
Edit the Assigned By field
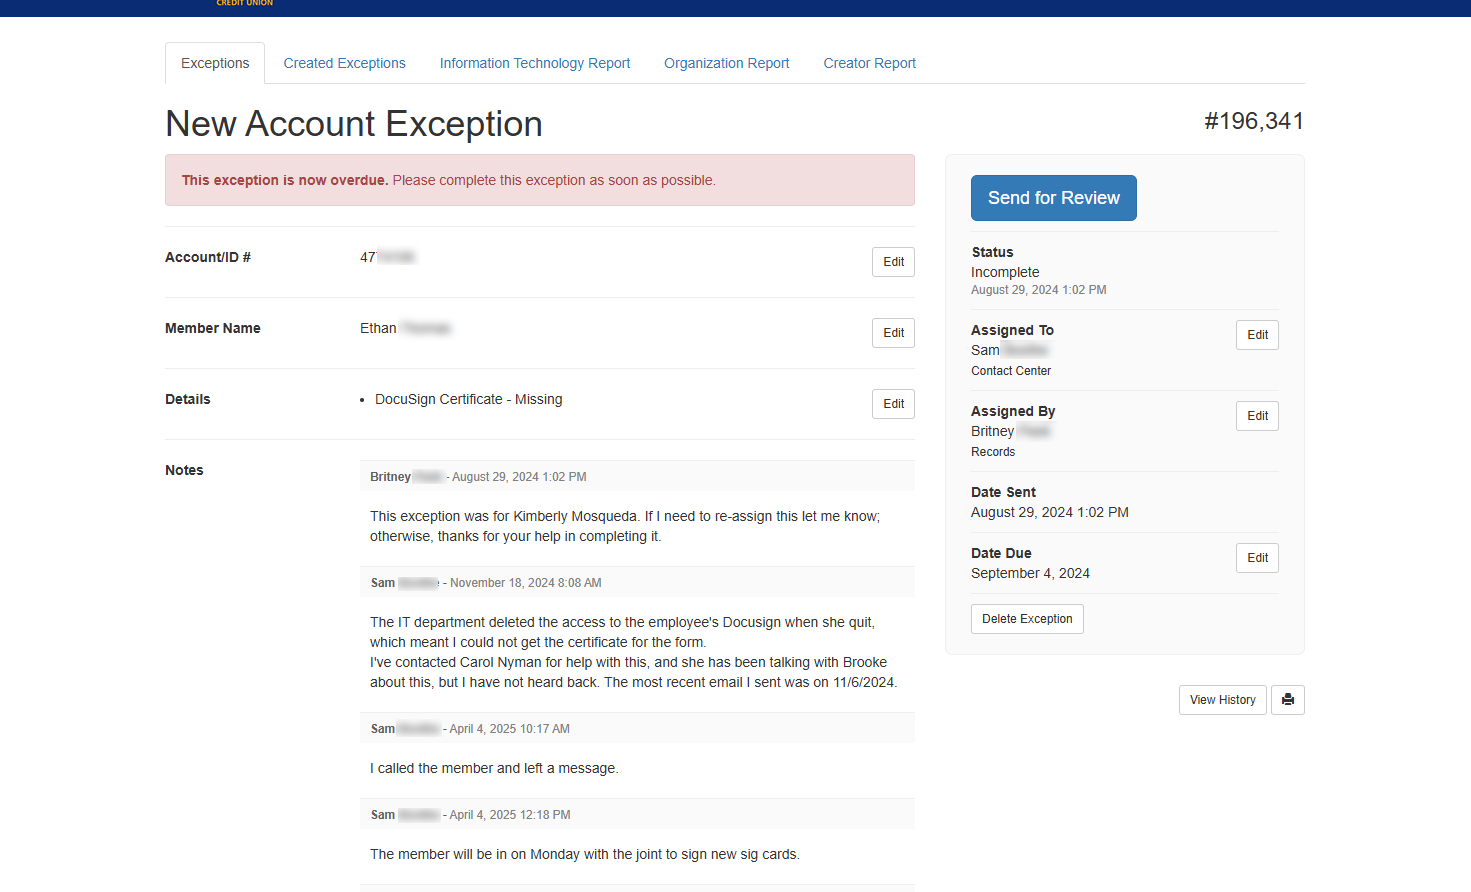[1257, 415]
